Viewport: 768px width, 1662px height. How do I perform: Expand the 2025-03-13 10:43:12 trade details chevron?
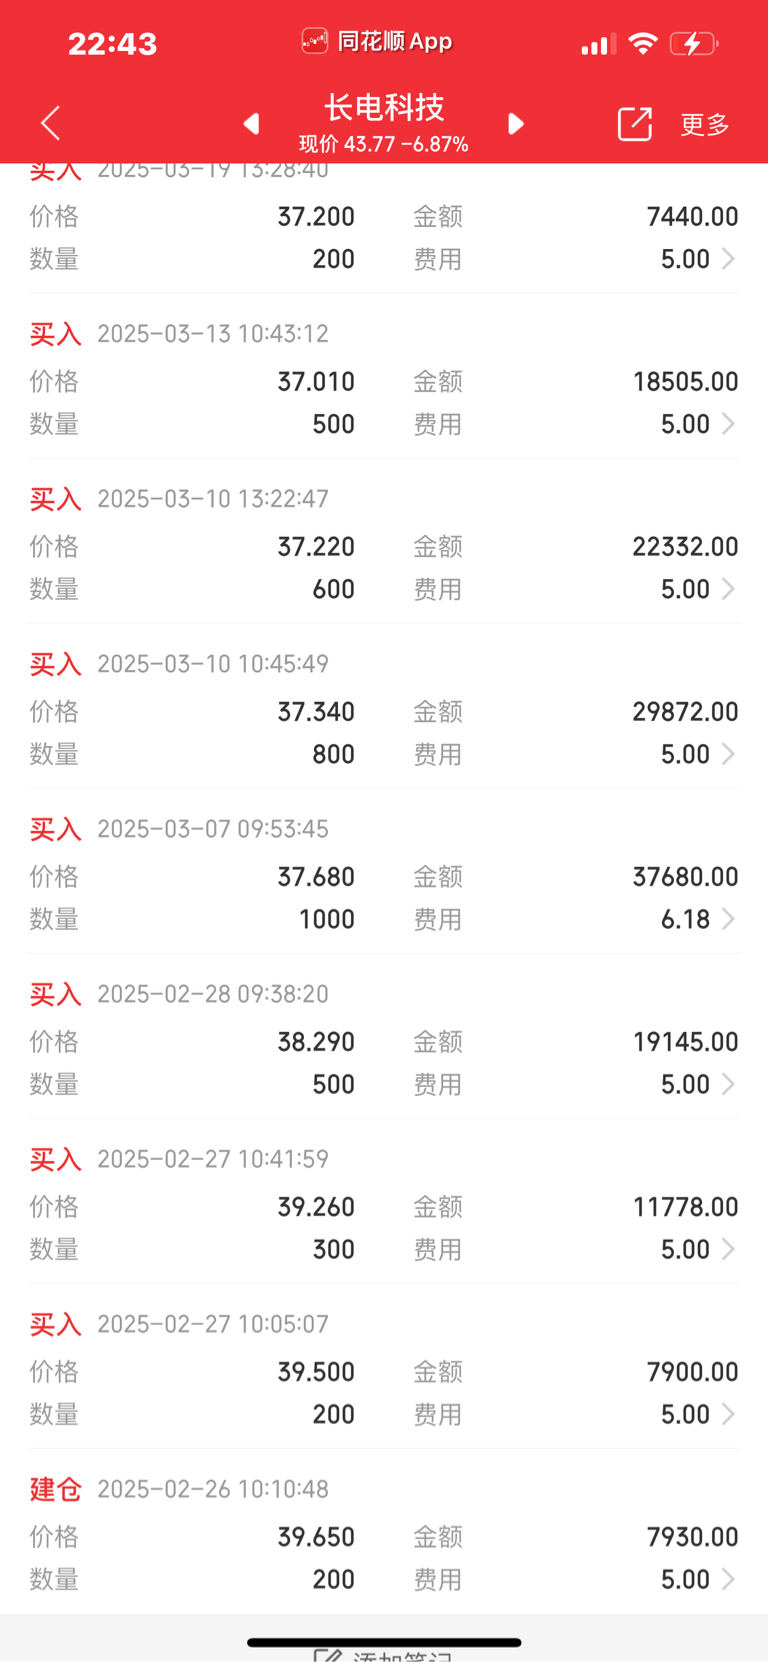pos(729,424)
